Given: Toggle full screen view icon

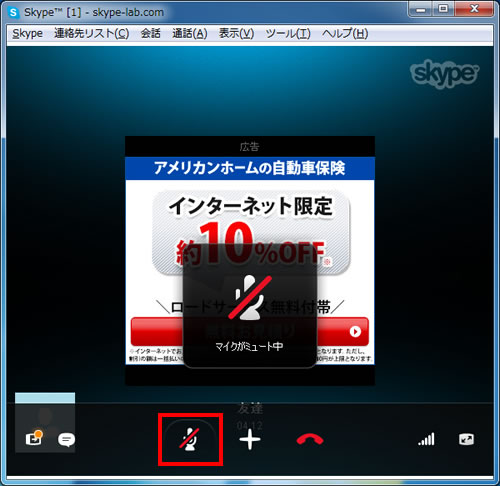Looking at the screenshot, I should click(466, 439).
